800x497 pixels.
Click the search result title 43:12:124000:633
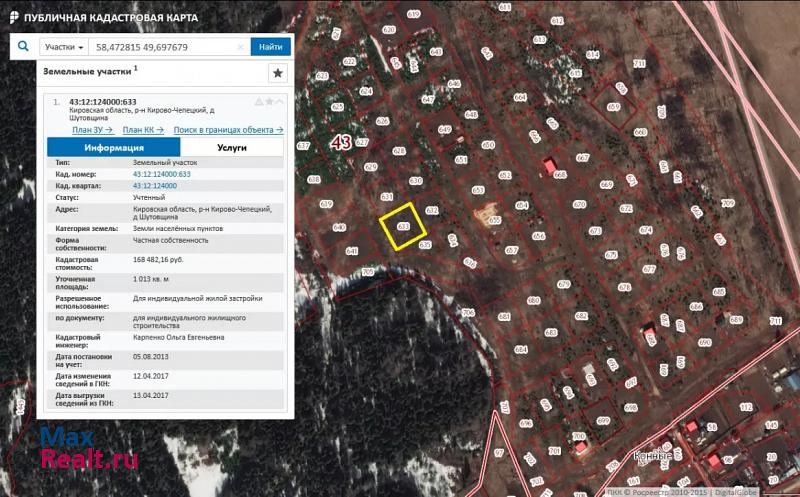(x=103, y=102)
